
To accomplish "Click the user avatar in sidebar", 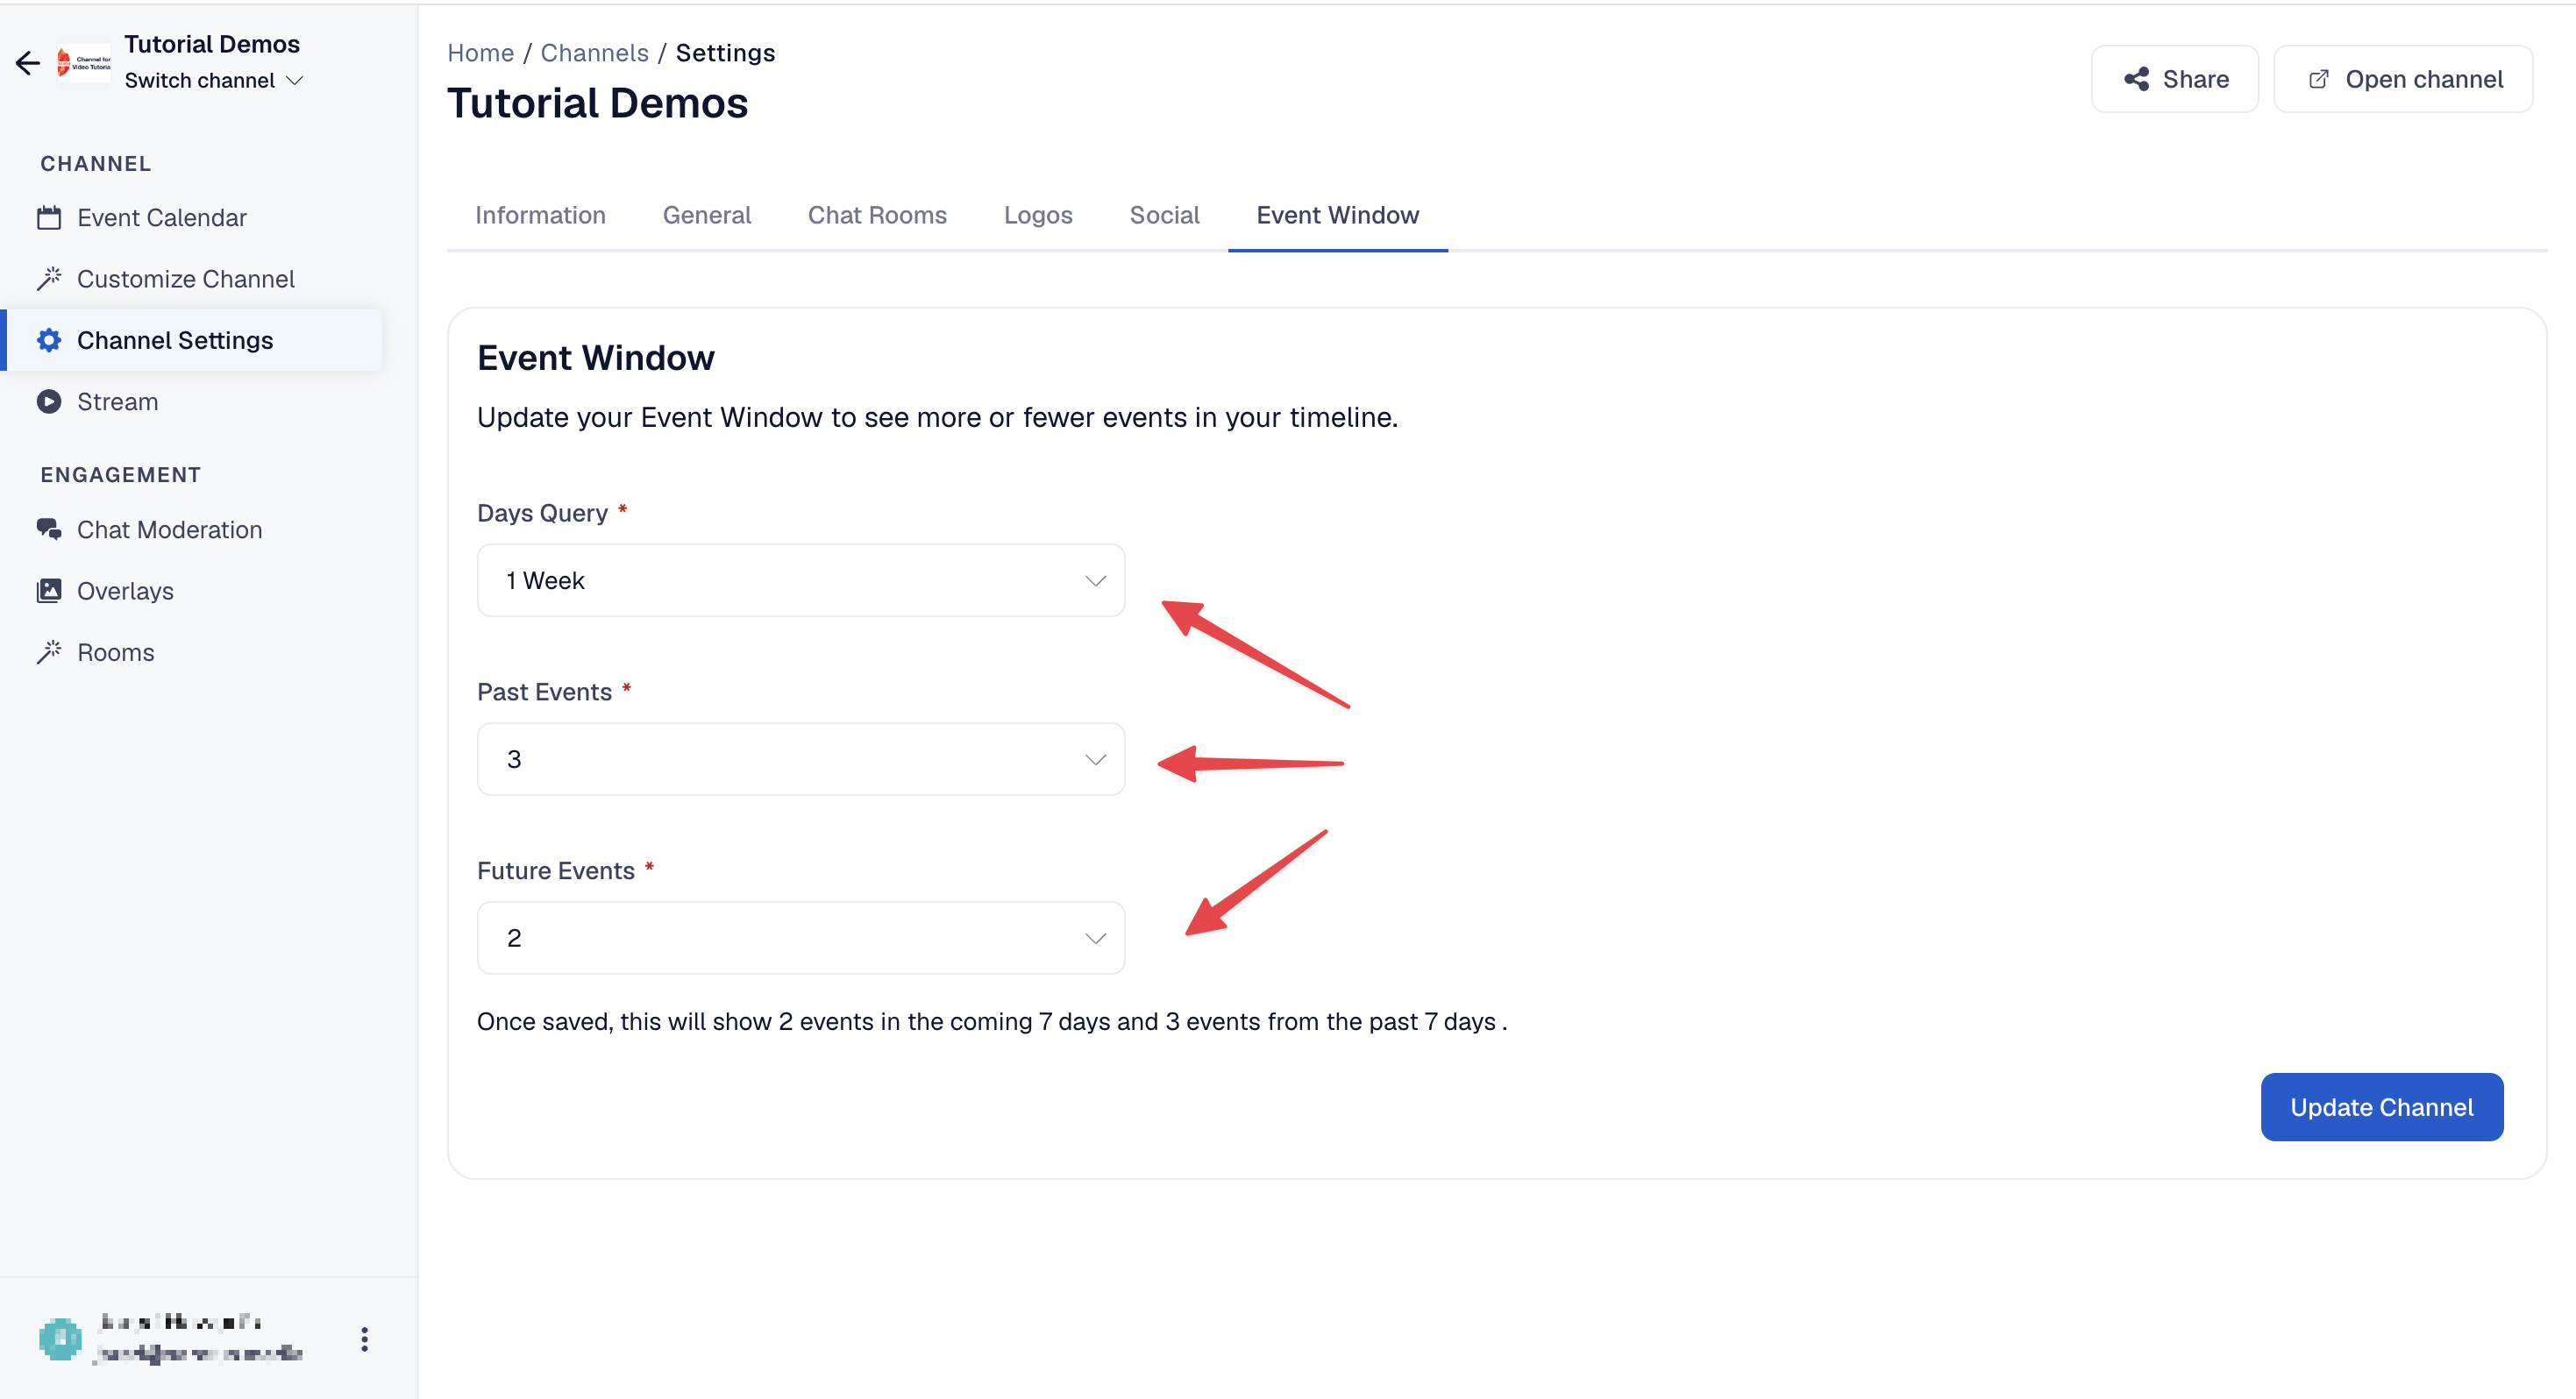I will [x=60, y=1339].
